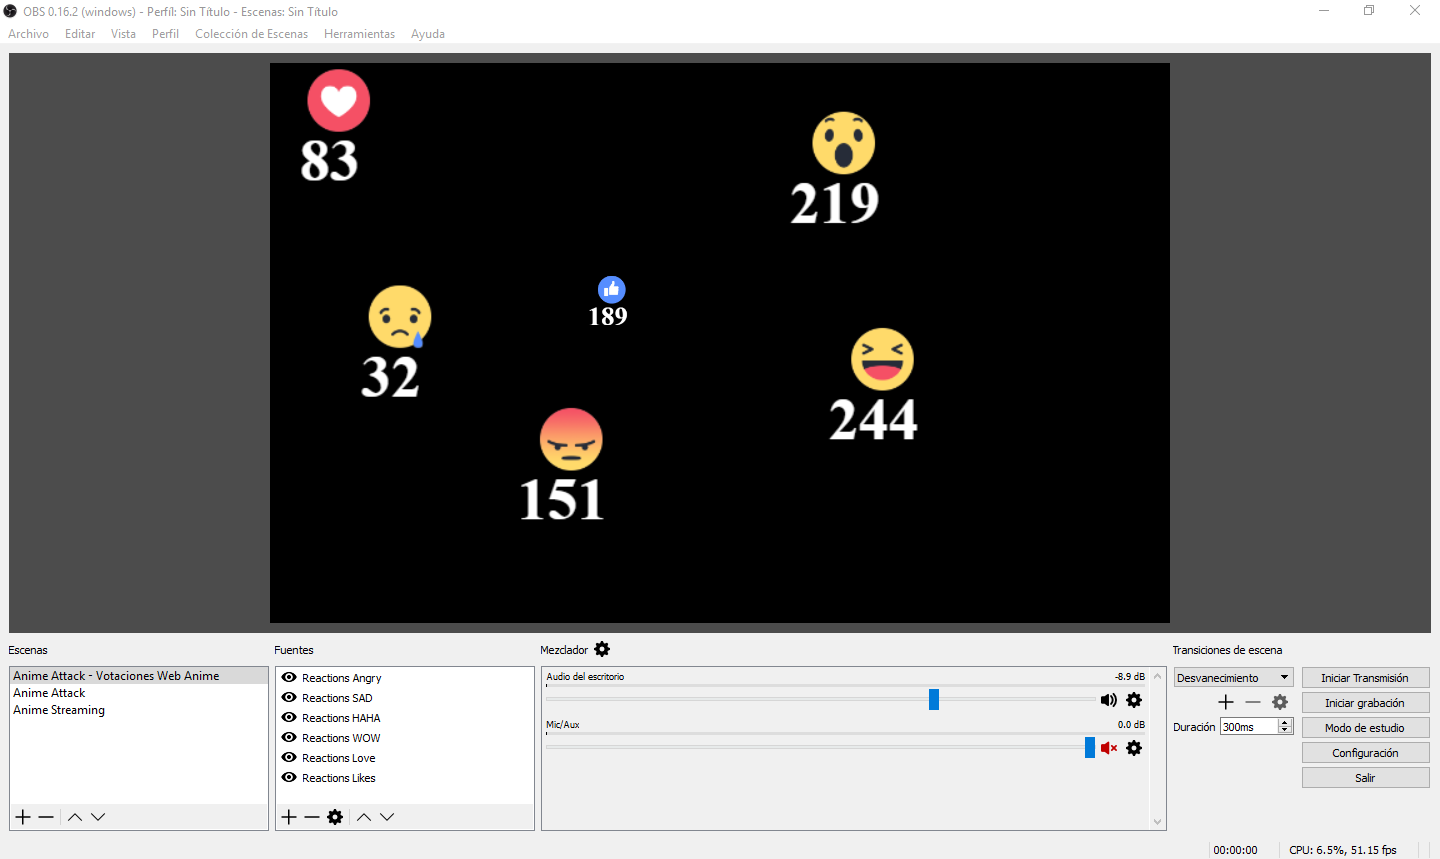Open the Mezclador settings gear
This screenshot has width=1440, height=859.
pyautogui.click(x=602, y=649)
